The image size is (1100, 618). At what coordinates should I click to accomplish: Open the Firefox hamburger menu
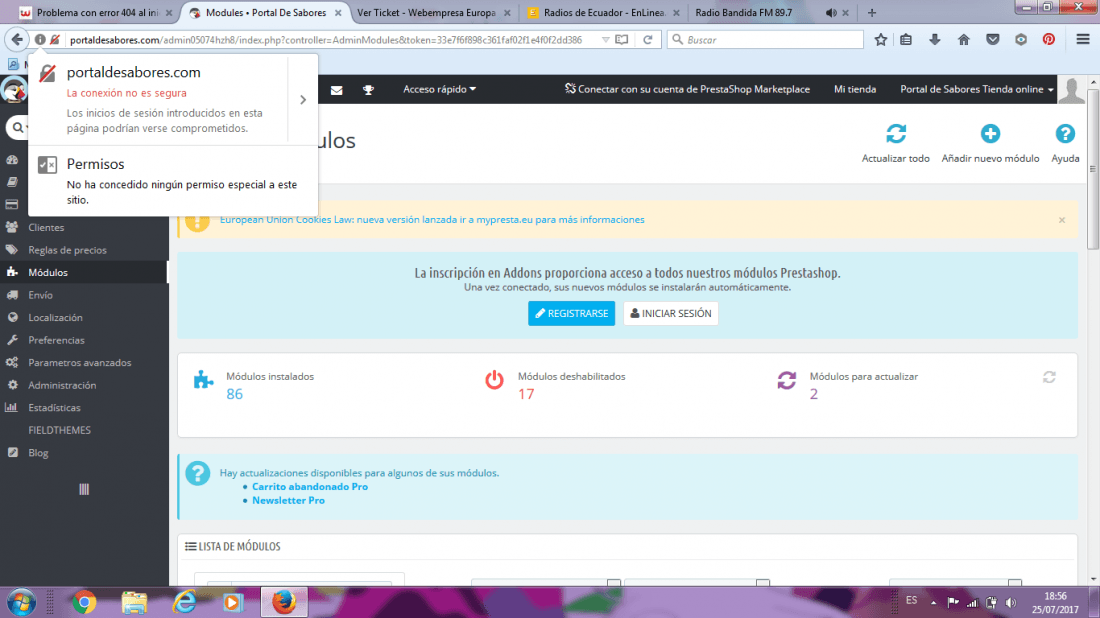1082,40
